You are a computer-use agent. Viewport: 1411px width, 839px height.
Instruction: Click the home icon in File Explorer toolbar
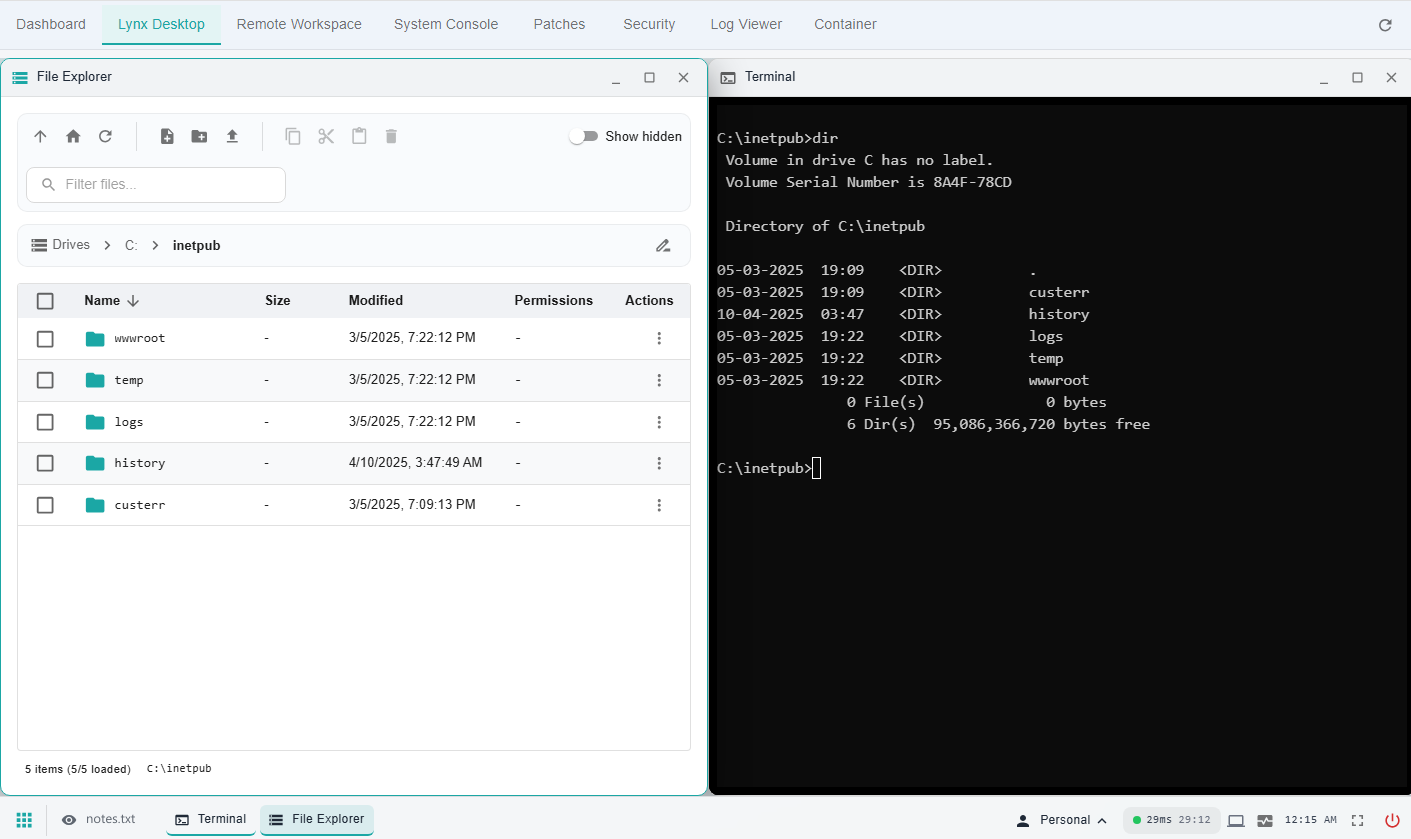[73, 136]
